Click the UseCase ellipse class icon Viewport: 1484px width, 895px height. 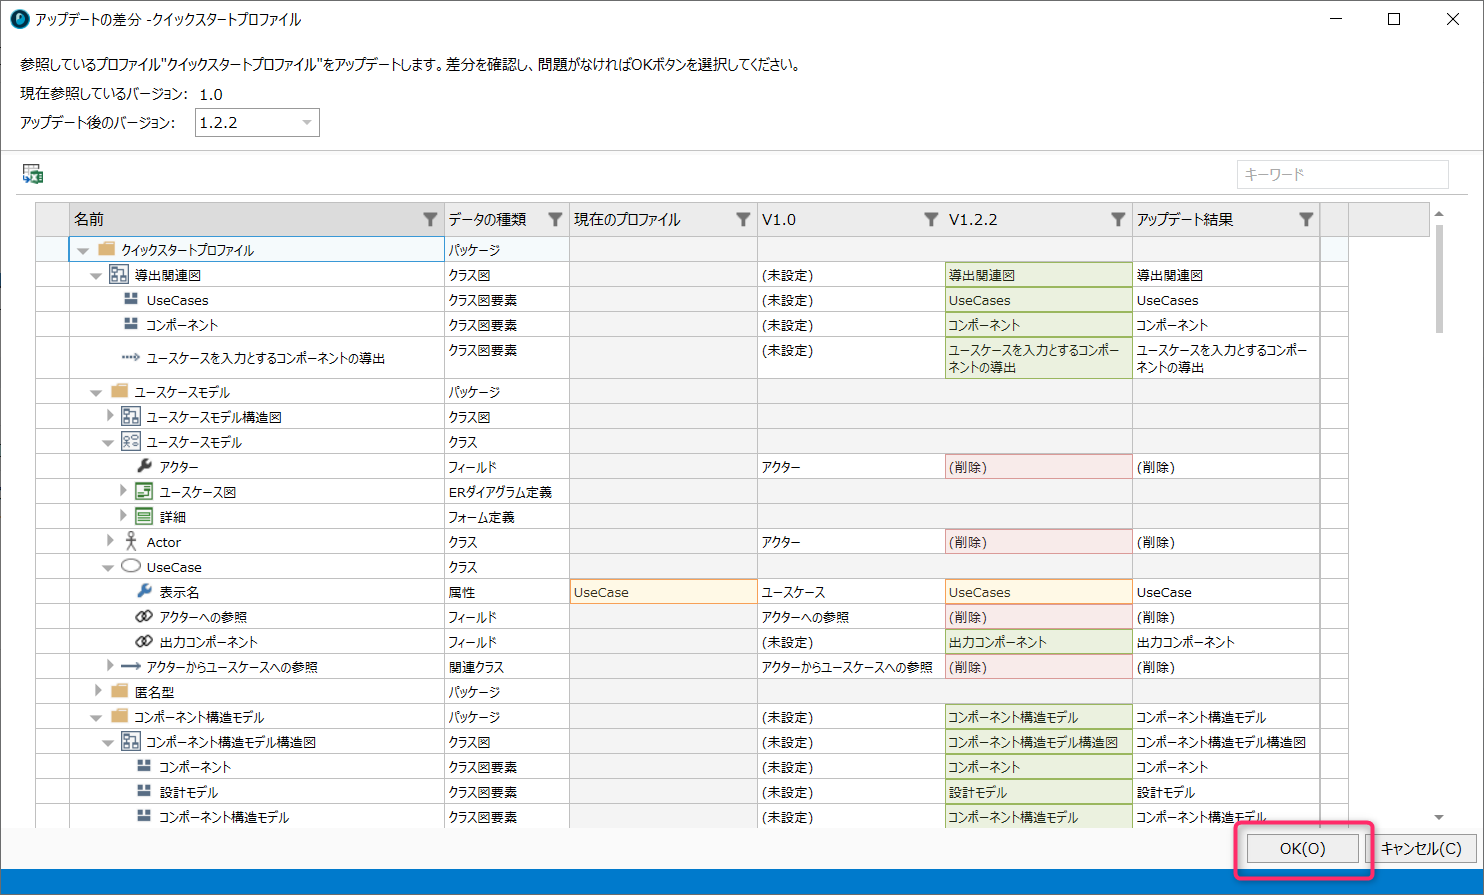pyautogui.click(x=131, y=566)
